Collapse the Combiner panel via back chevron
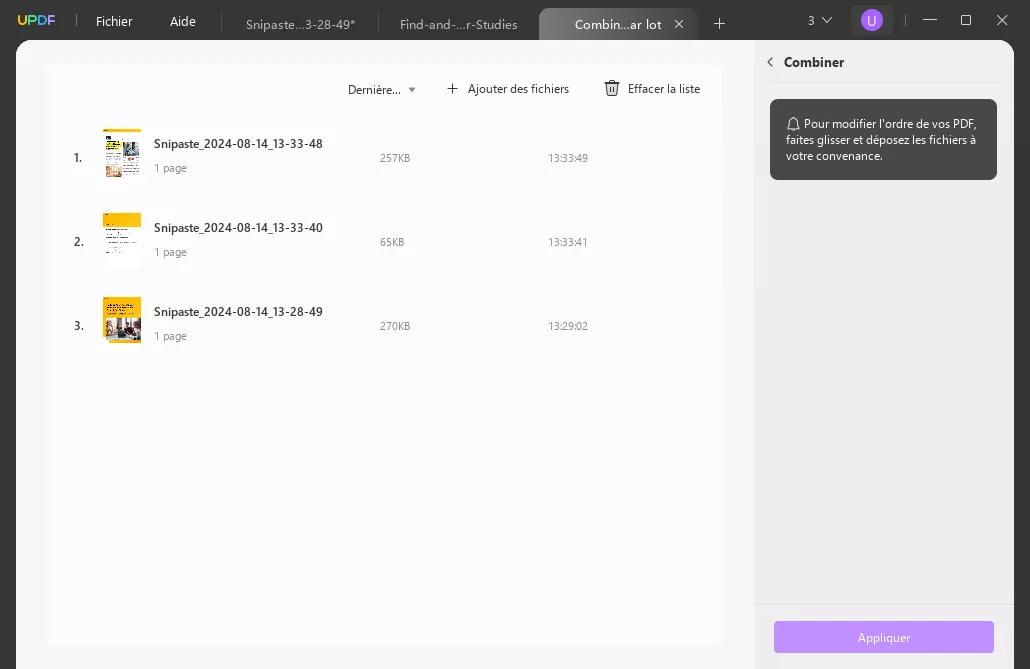Screen dimensions: 1030x669 (x=770, y=62)
